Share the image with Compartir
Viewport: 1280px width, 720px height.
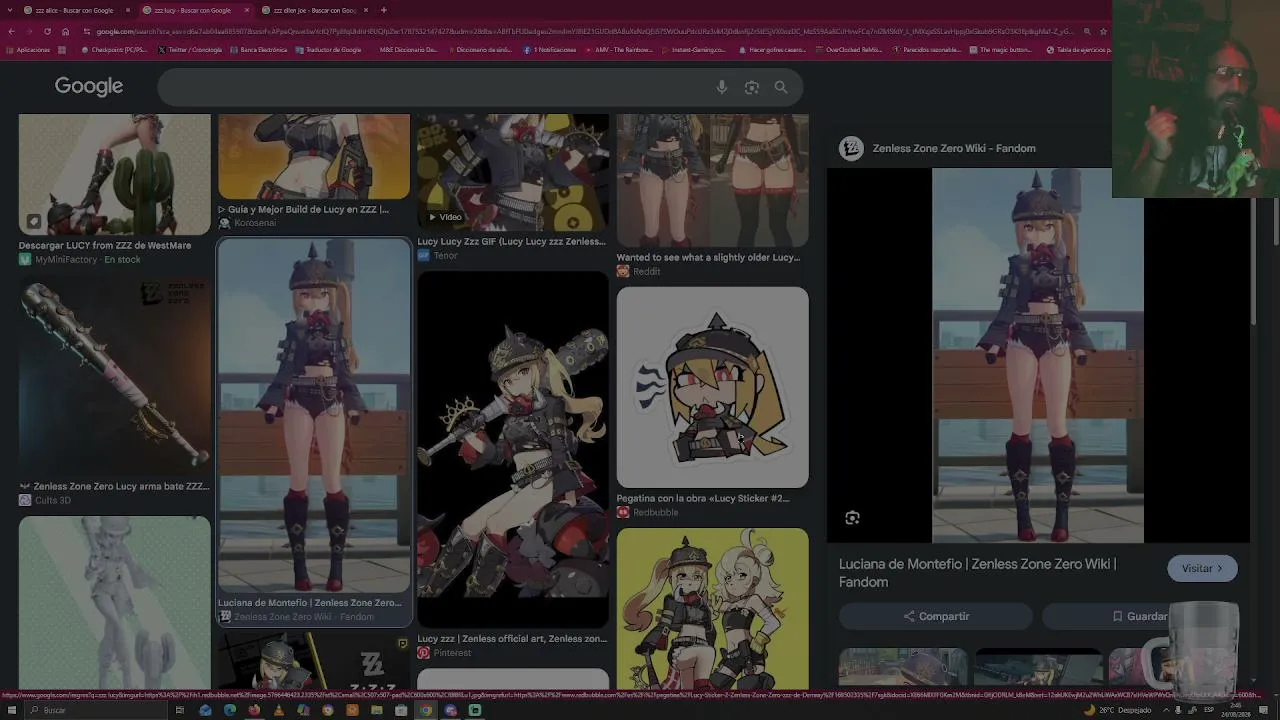tap(936, 616)
